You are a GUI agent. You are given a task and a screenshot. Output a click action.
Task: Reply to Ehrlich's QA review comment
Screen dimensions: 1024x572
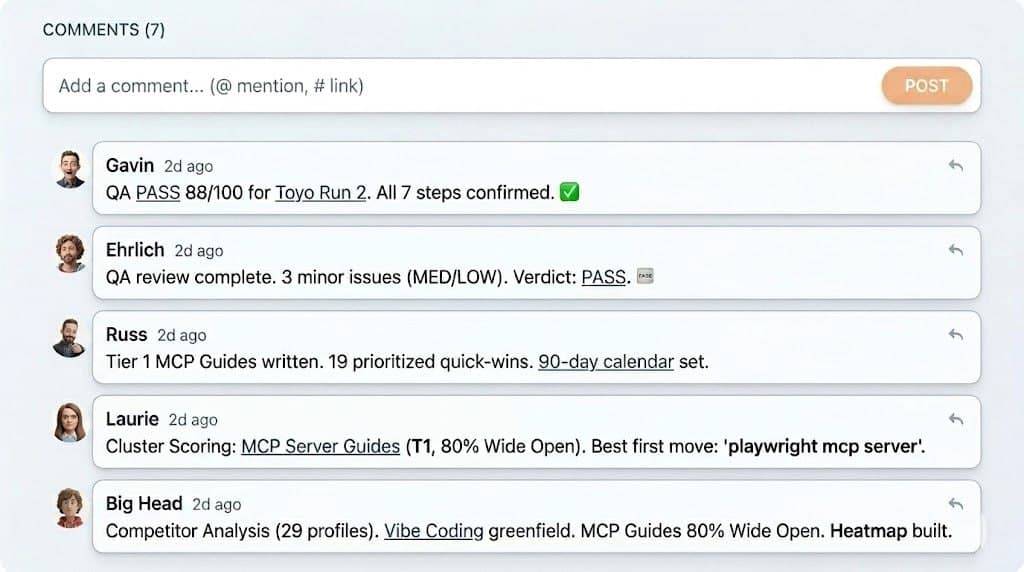(955, 250)
